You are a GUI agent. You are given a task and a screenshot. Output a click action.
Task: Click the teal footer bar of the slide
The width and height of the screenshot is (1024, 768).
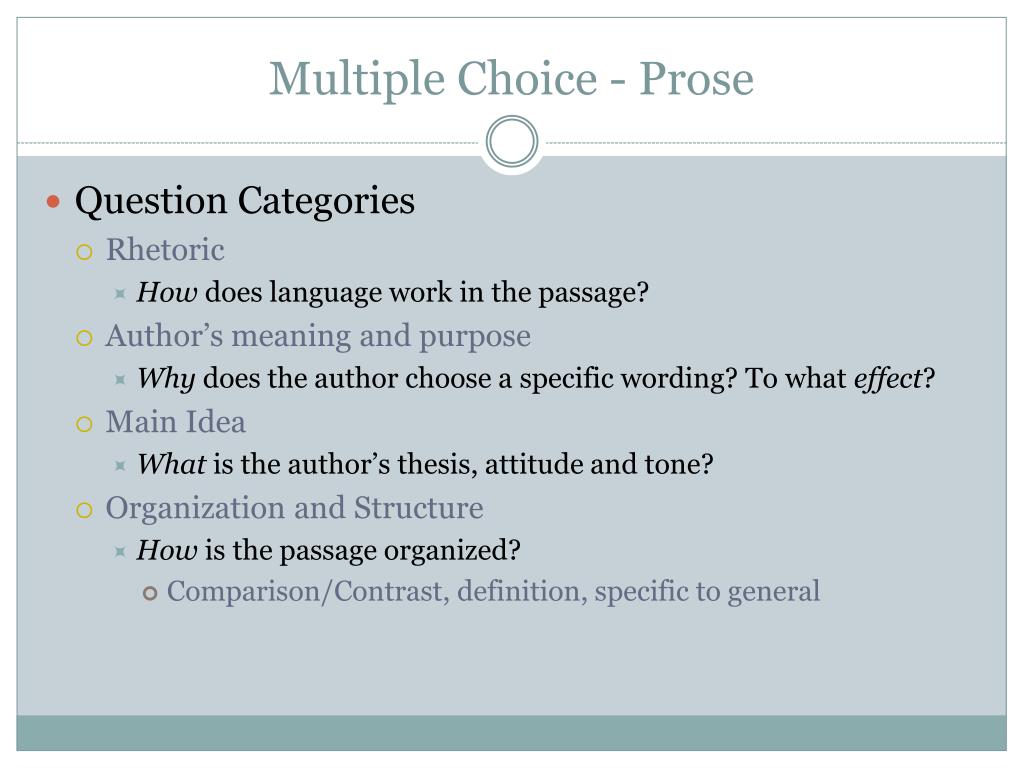pos(512,733)
